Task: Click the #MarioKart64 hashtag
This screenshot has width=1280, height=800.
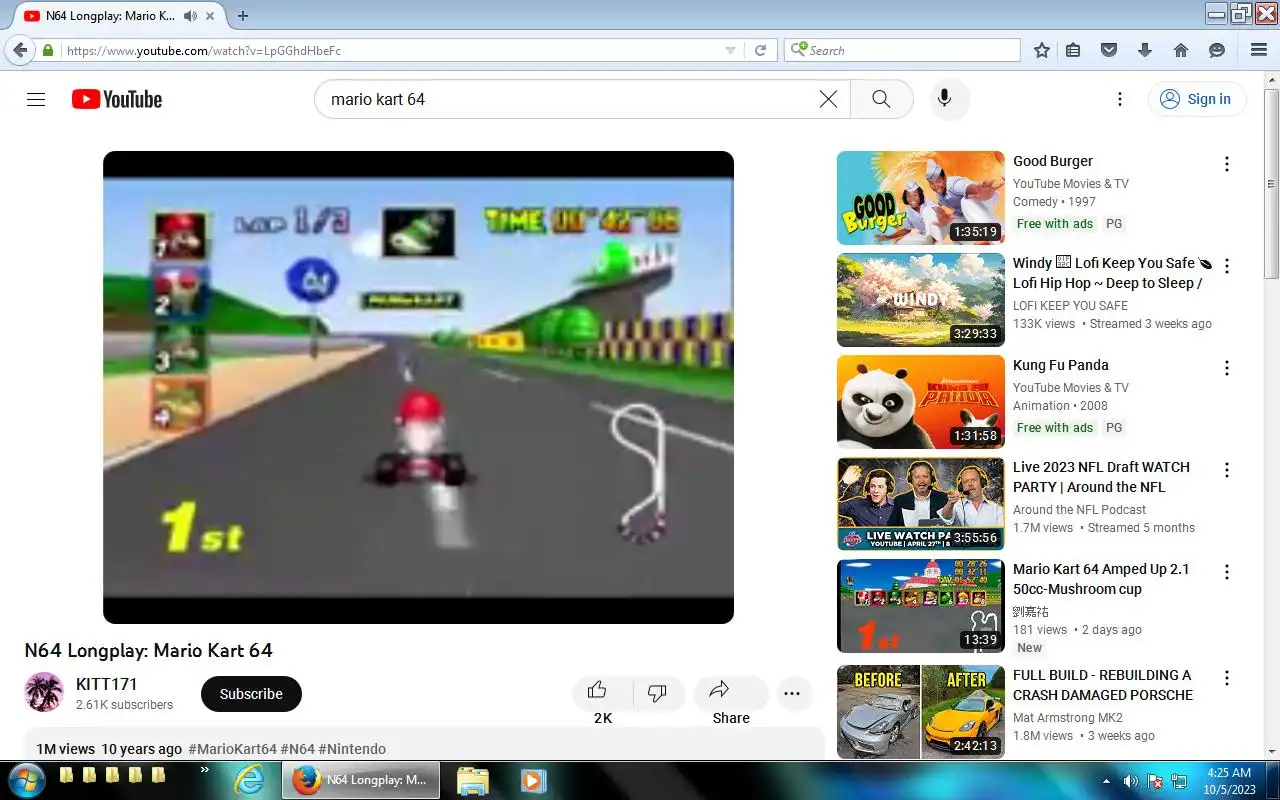Action: pos(232,749)
